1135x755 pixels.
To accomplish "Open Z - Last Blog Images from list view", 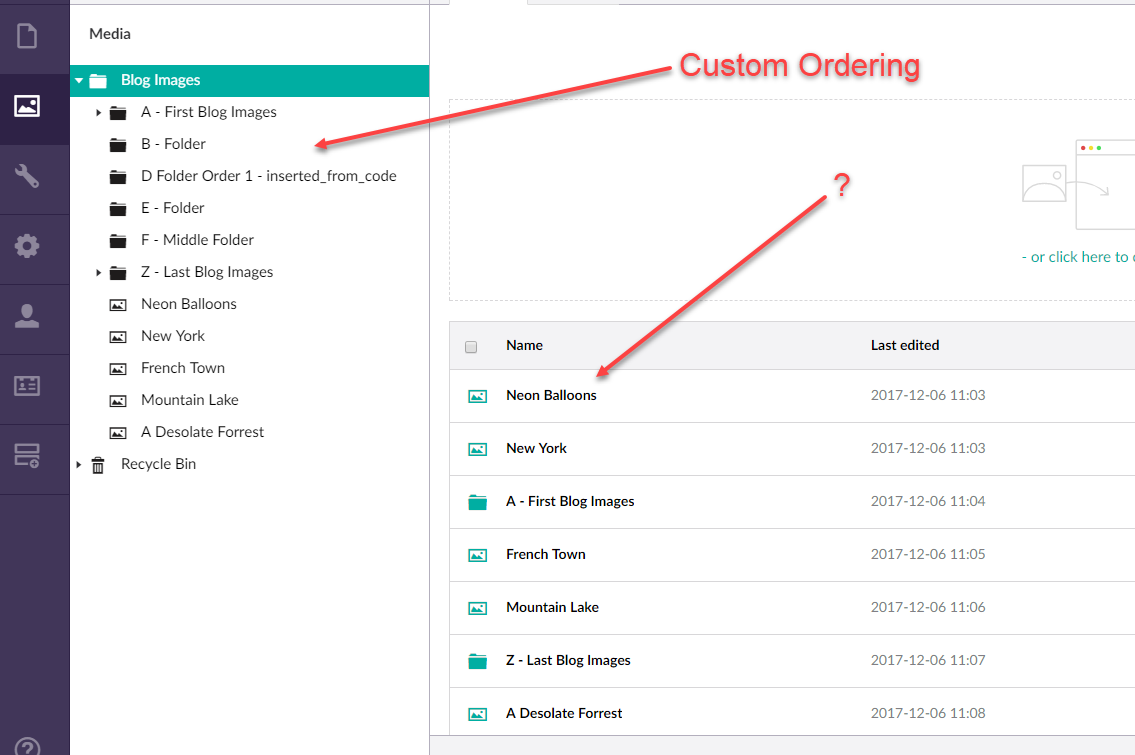I will [568, 659].
